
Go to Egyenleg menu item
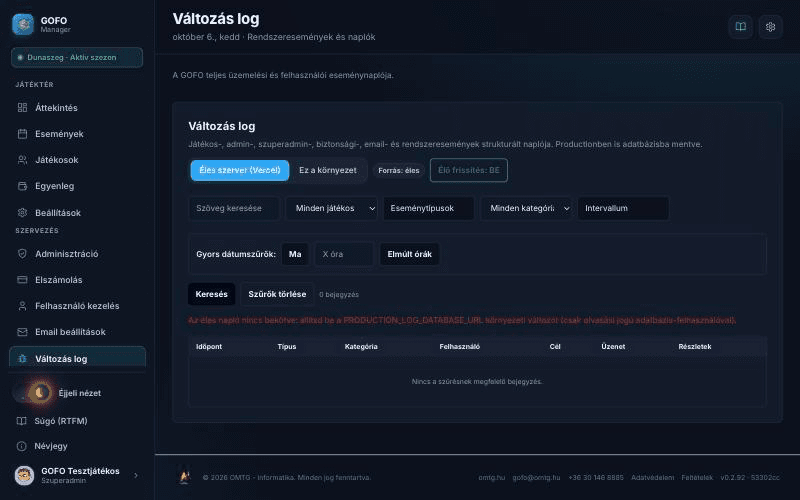77,186
